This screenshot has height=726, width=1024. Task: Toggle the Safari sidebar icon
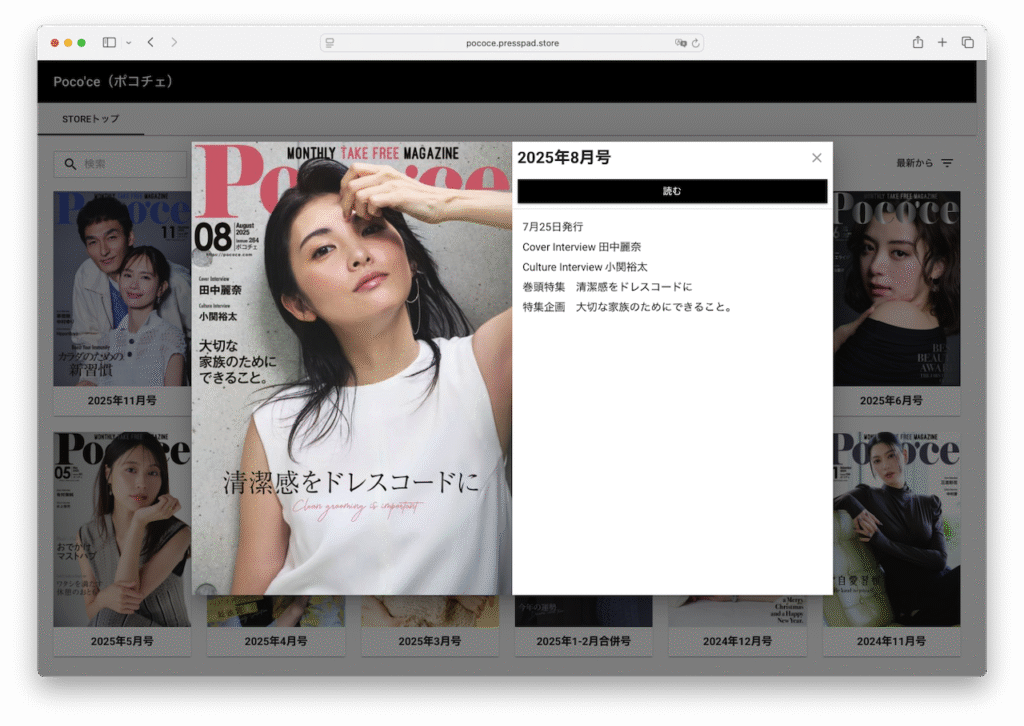pyautogui.click(x=109, y=43)
